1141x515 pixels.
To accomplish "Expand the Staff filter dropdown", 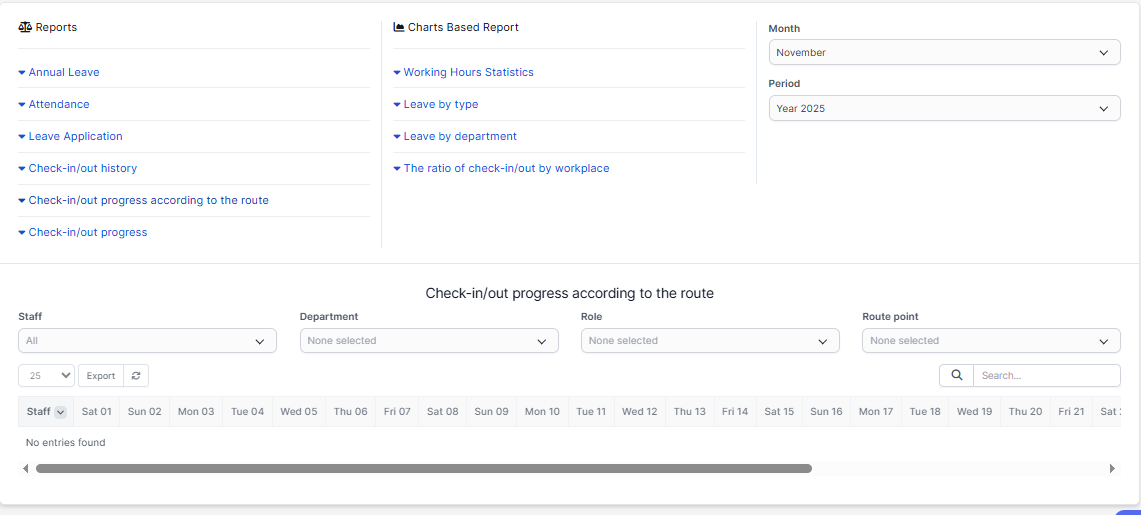I will tap(147, 341).
